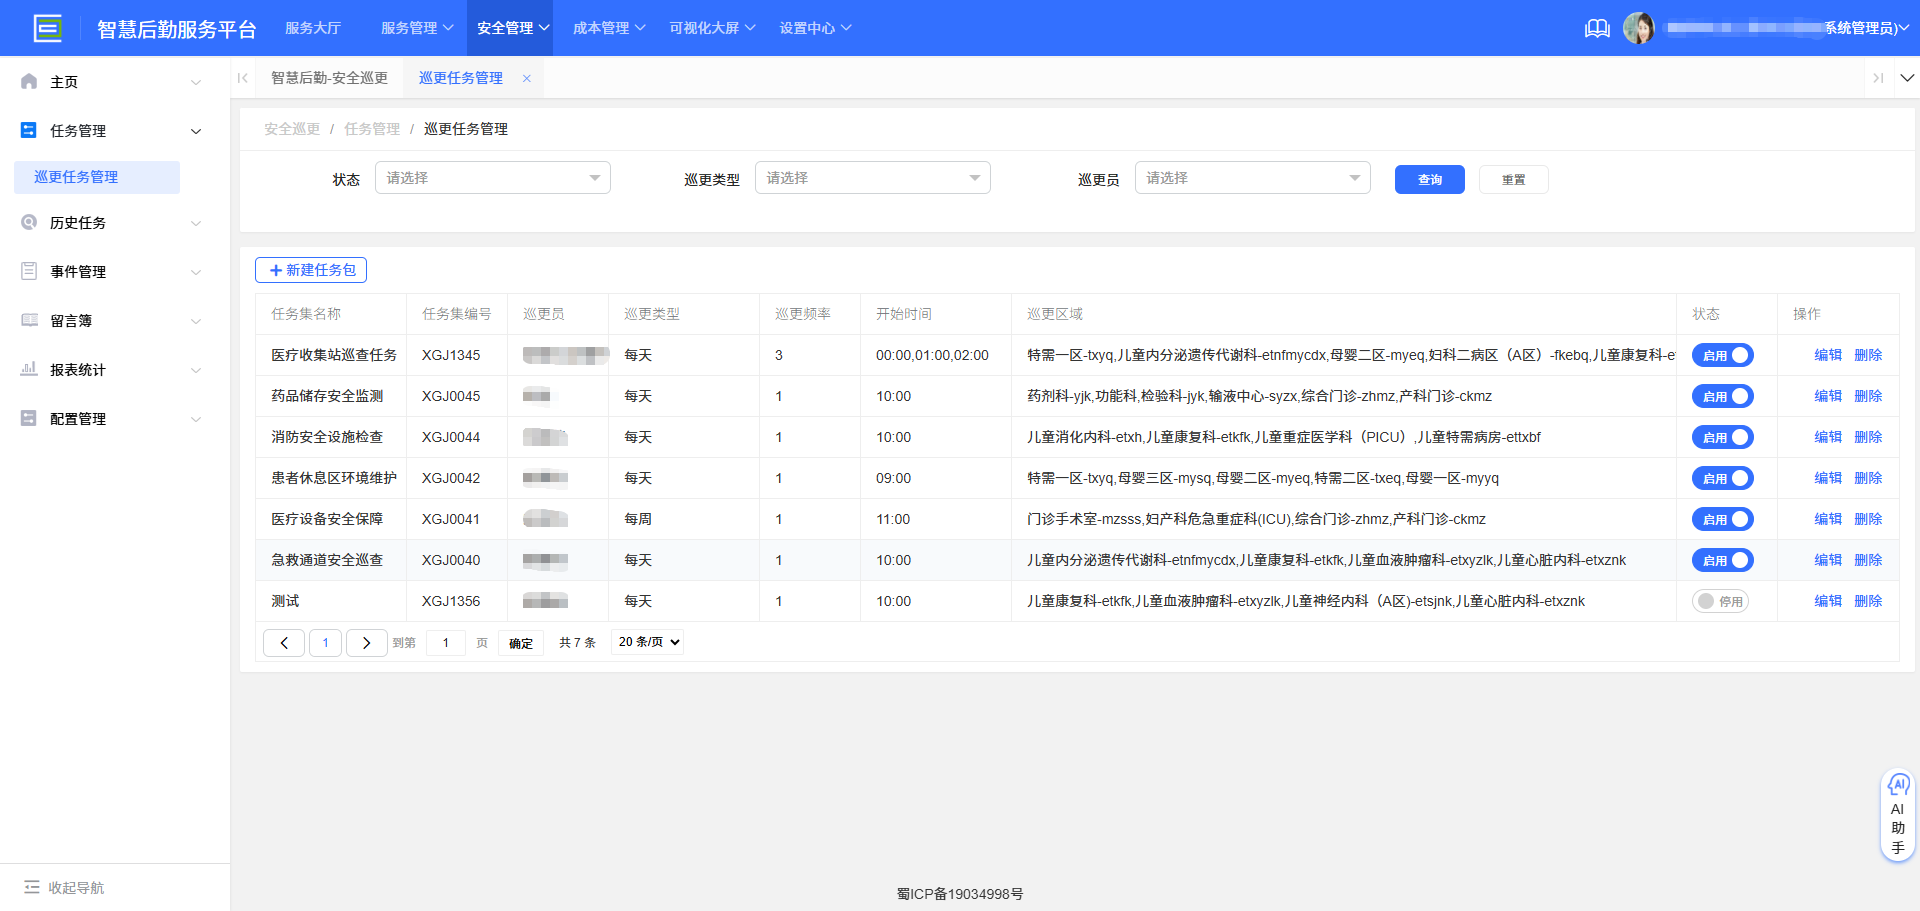Click the page number input field

(445, 642)
